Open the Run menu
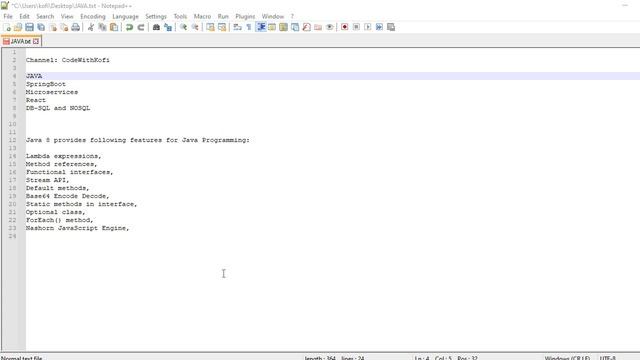Image resolution: width=640 pixels, height=360 pixels. point(223,16)
